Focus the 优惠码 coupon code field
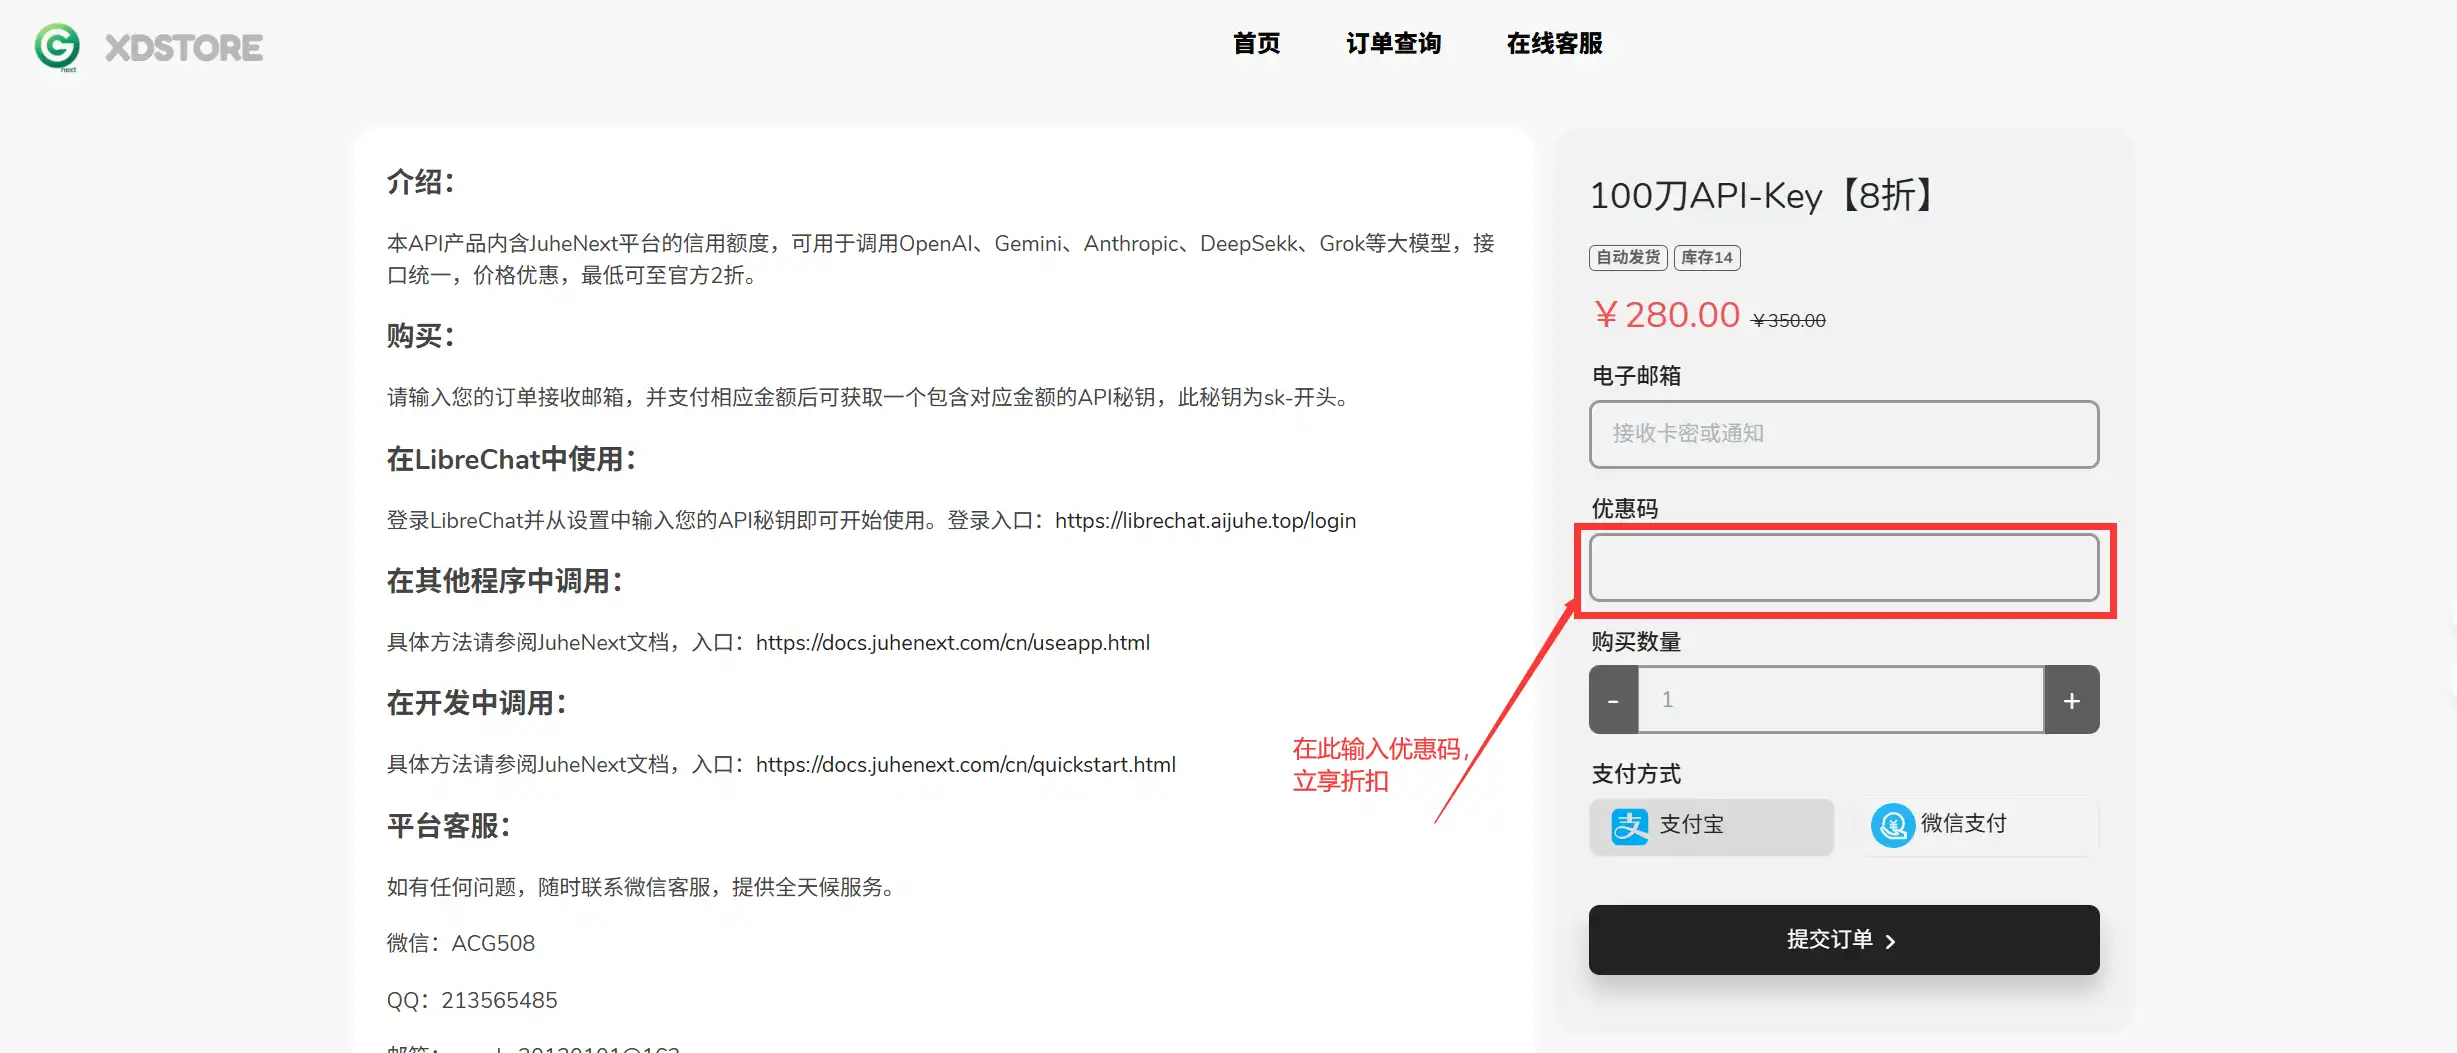 pos(1843,567)
